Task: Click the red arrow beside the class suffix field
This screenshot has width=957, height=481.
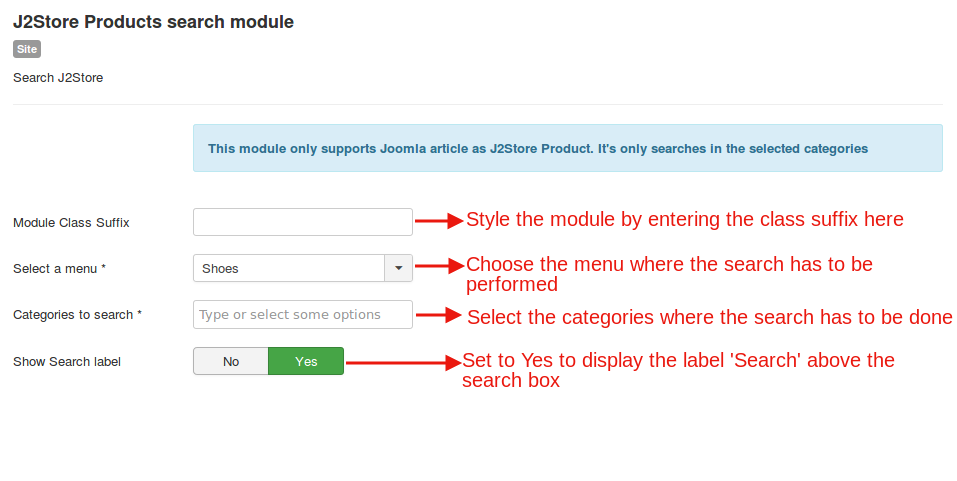Action: (x=439, y=221)
